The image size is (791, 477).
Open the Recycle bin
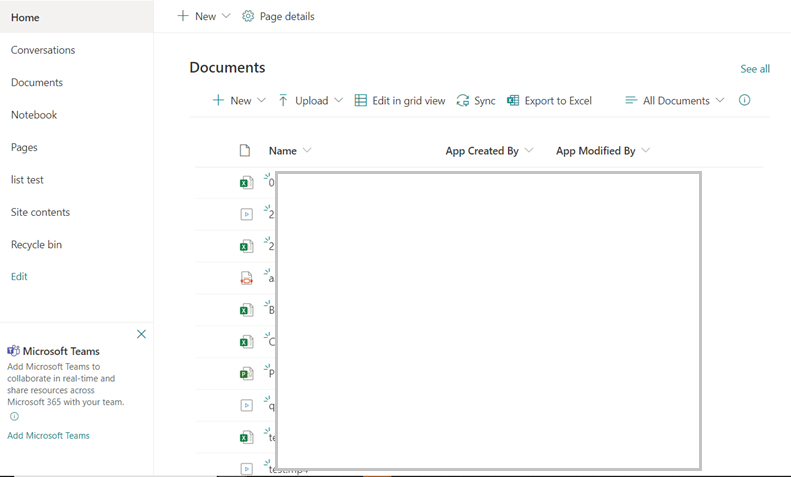36,245
